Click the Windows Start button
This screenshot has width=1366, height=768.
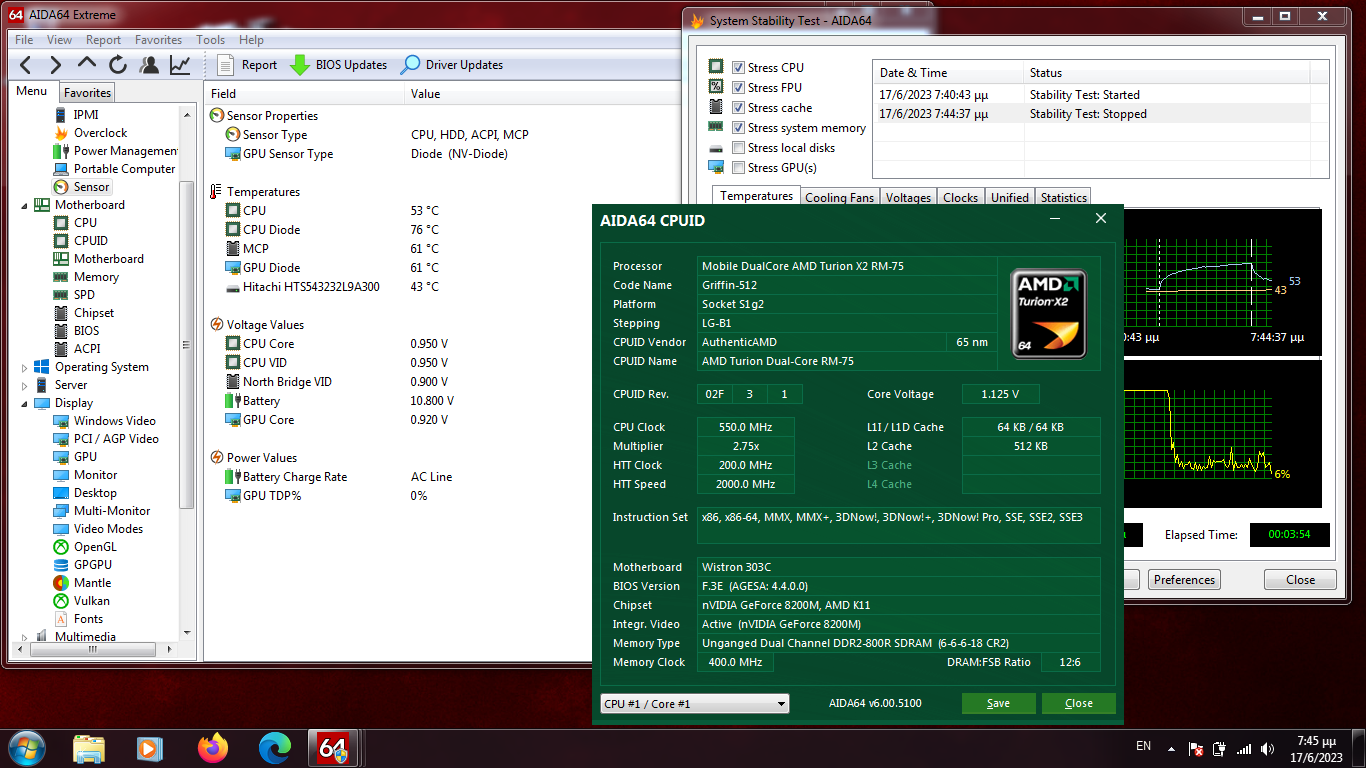click(26, 747)
